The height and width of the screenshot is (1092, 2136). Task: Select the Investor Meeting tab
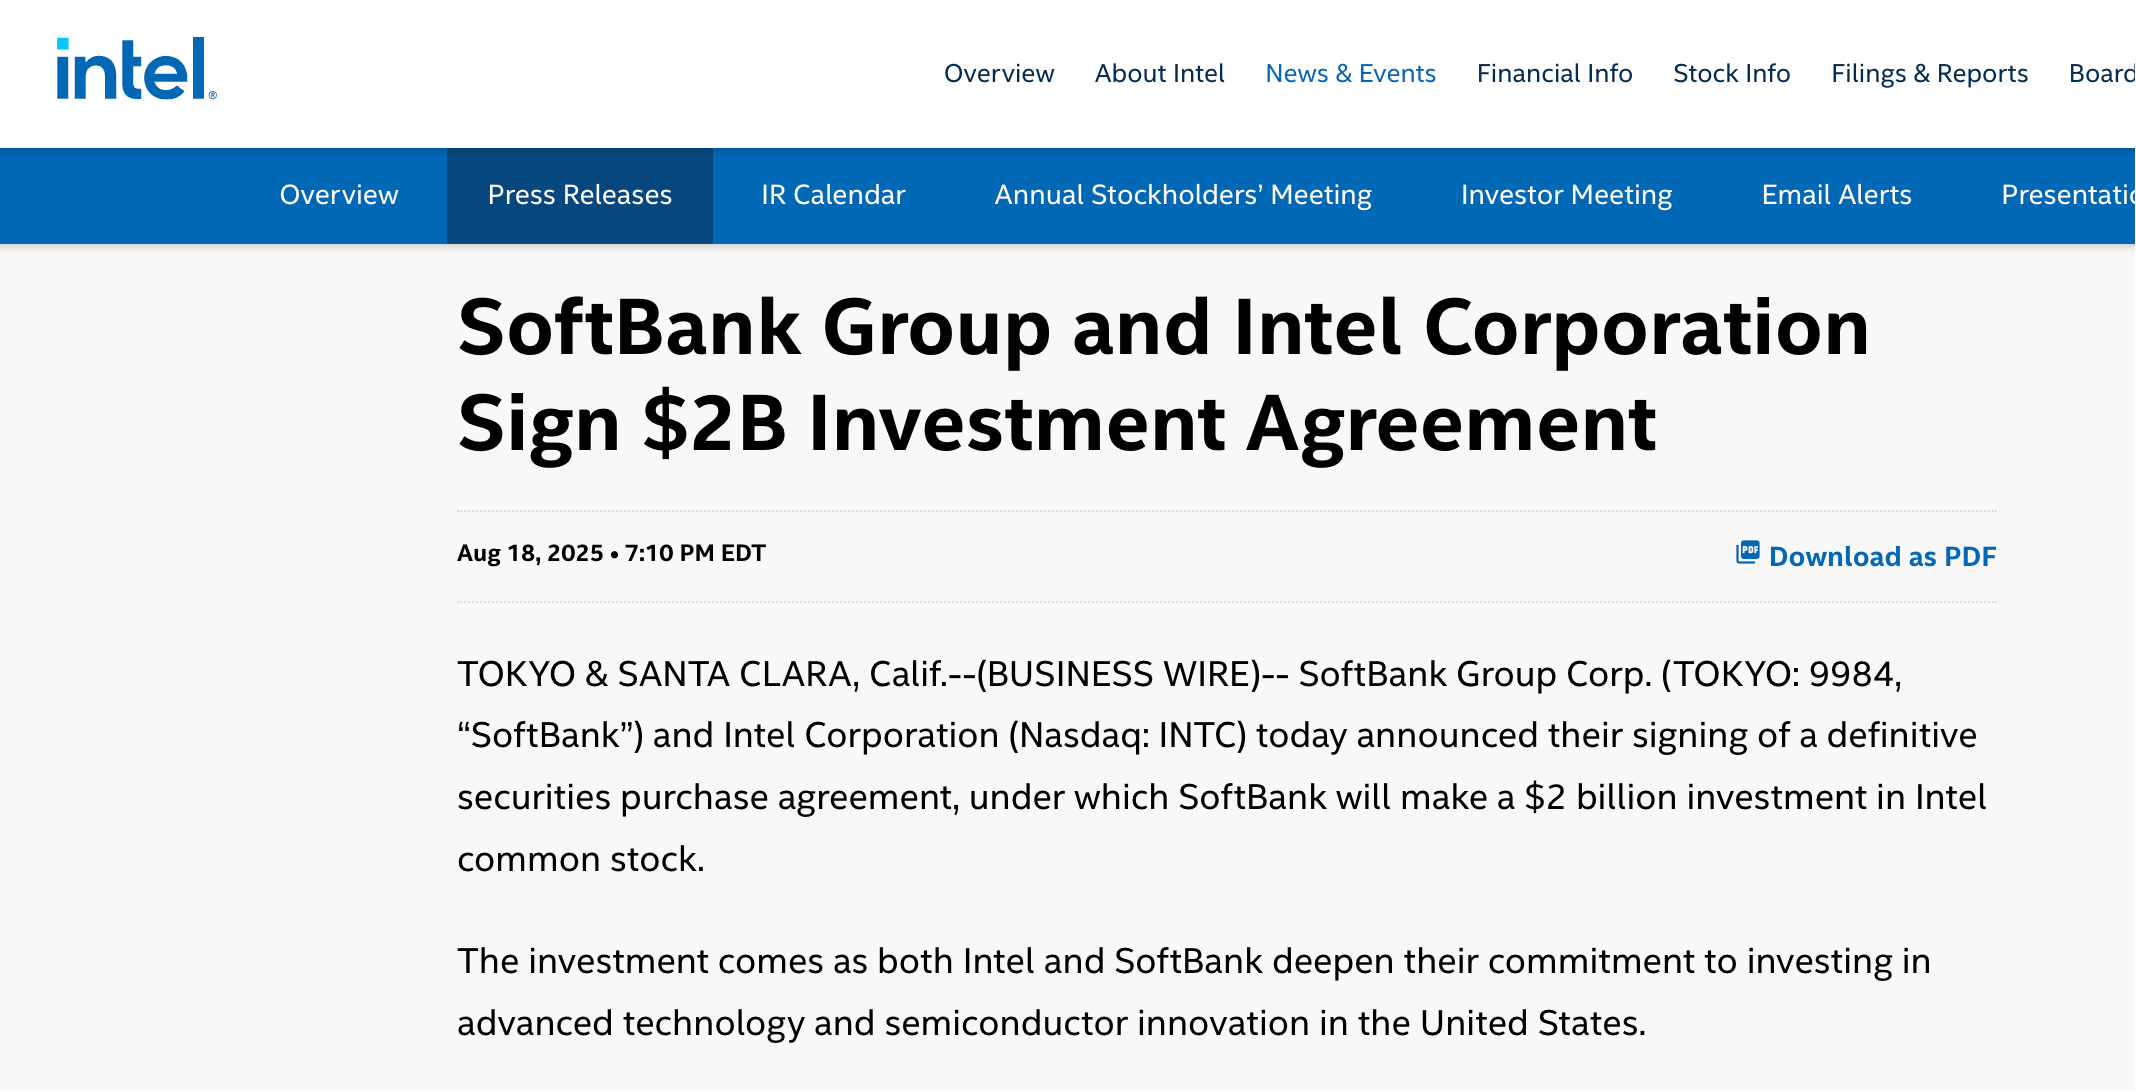(x=1566, y=195)
